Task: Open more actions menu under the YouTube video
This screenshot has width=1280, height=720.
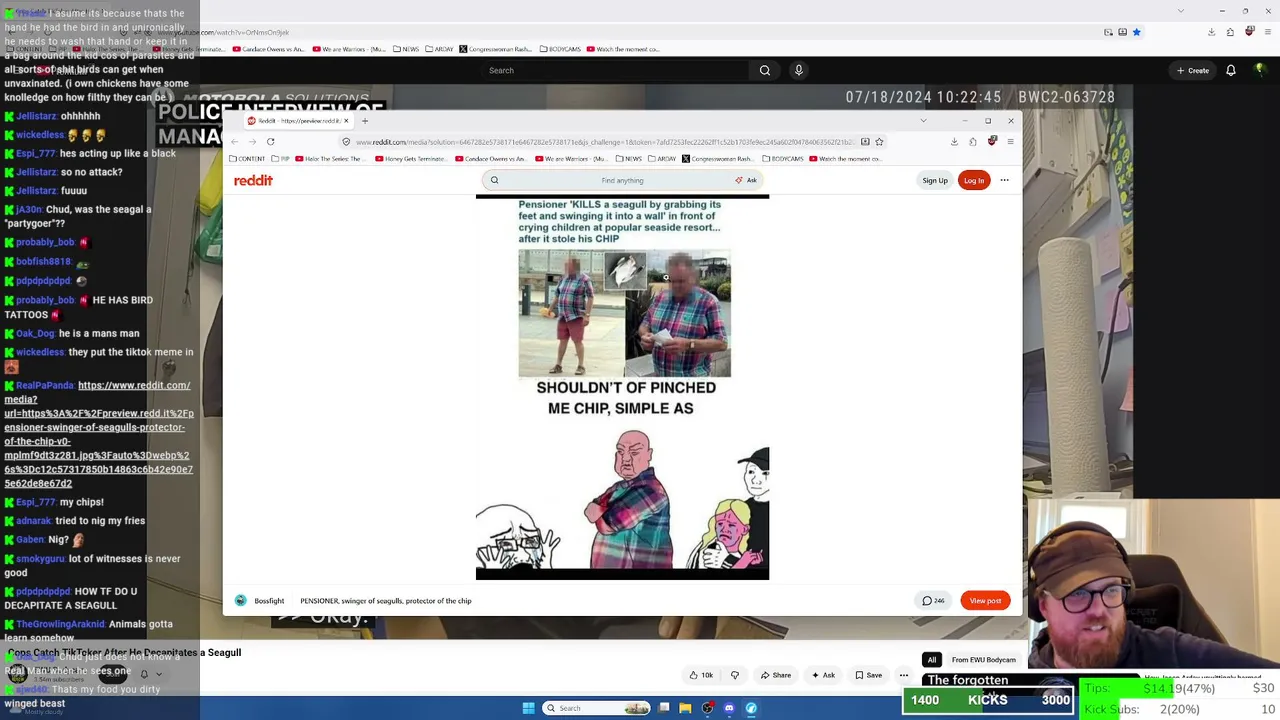Action: (x=903, y=675)
